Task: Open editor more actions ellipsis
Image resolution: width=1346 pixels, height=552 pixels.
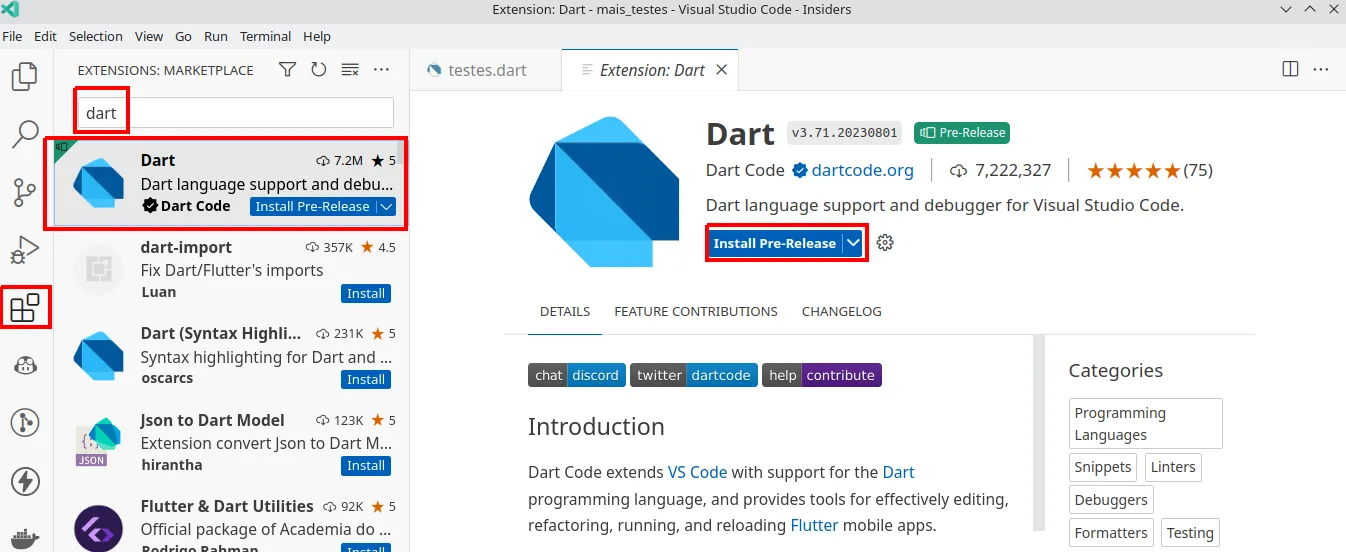Action: (1322, 70)
